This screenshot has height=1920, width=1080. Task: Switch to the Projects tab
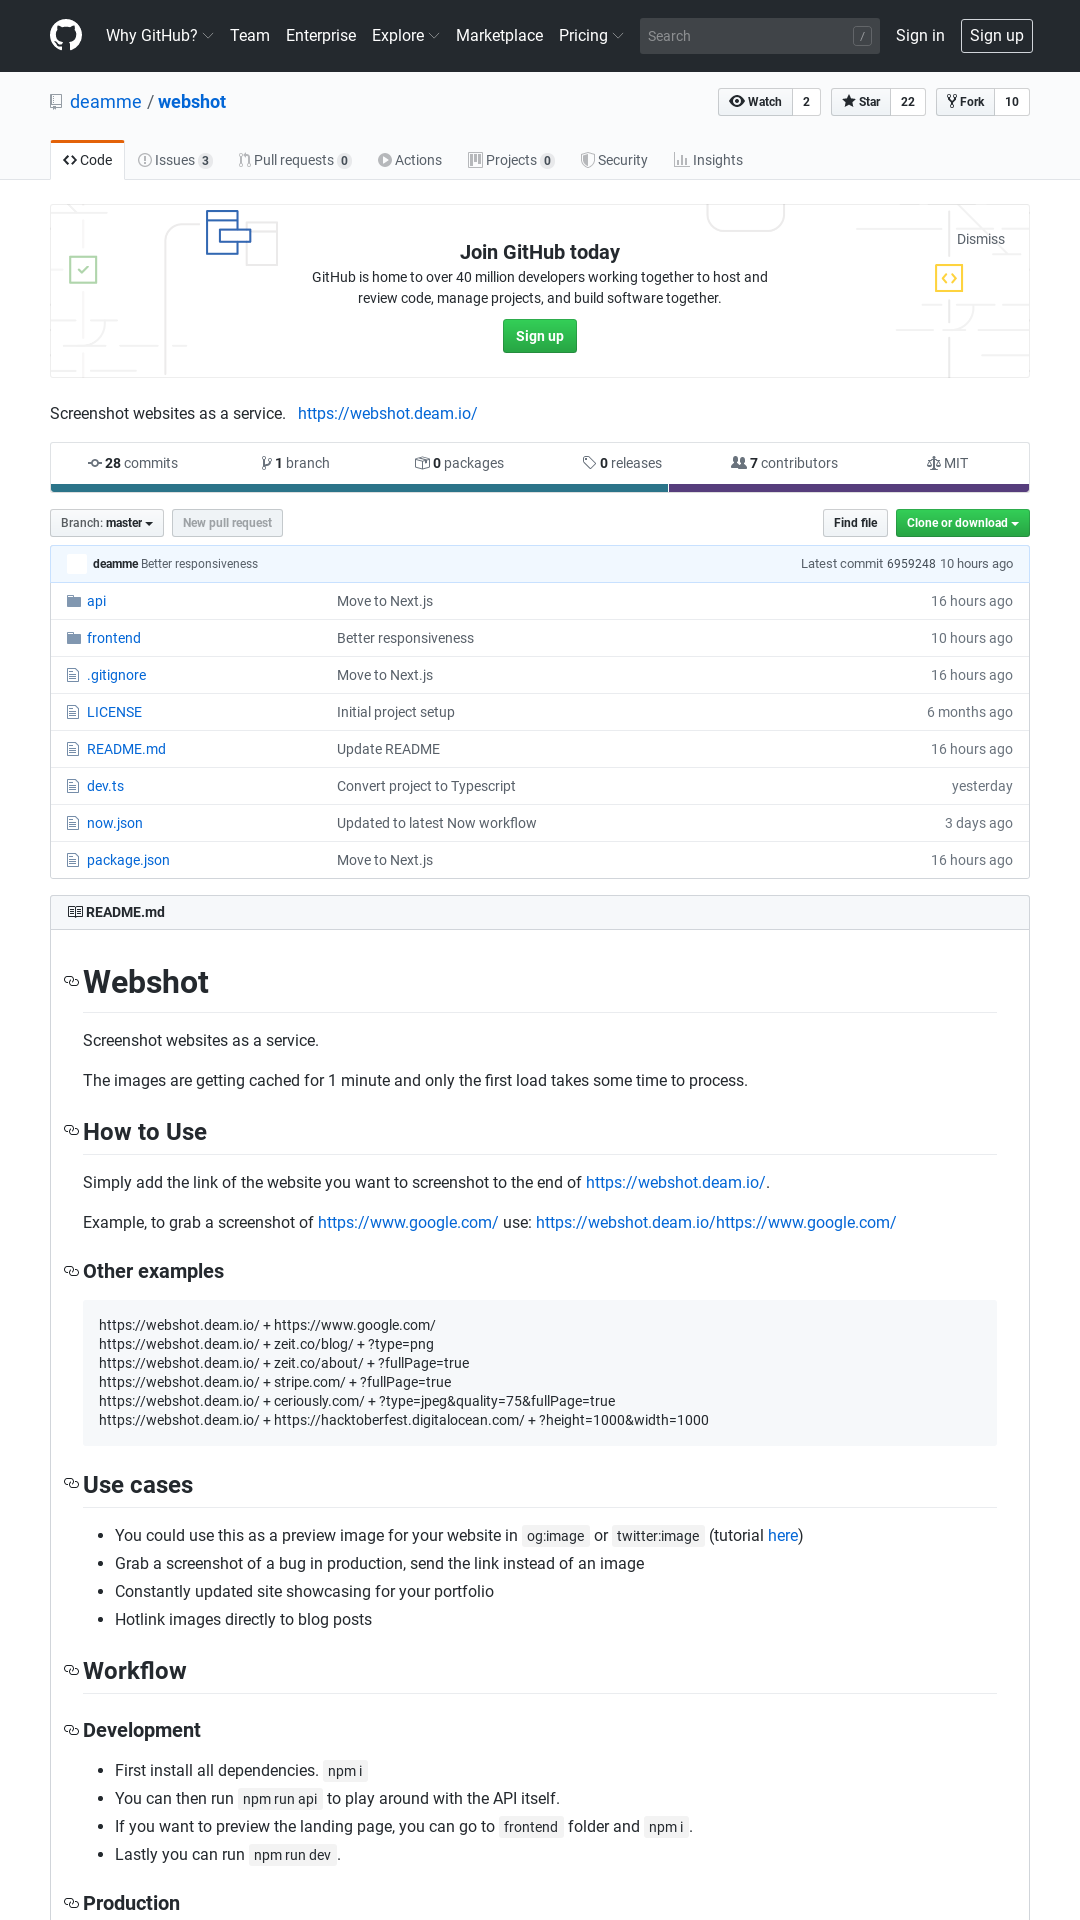(x=511, y=160)
